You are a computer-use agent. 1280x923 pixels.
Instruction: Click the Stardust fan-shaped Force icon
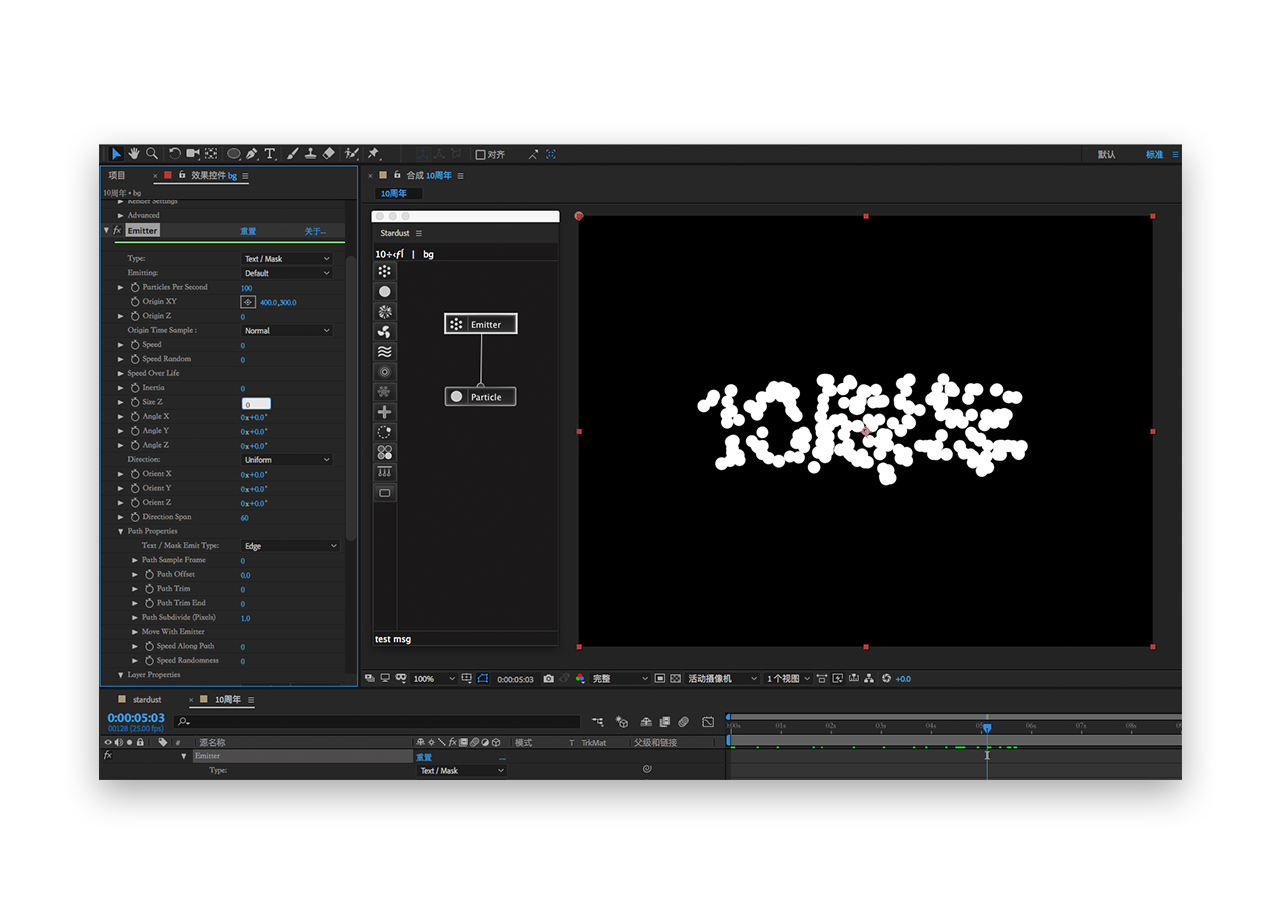click(x=385, y=331)
